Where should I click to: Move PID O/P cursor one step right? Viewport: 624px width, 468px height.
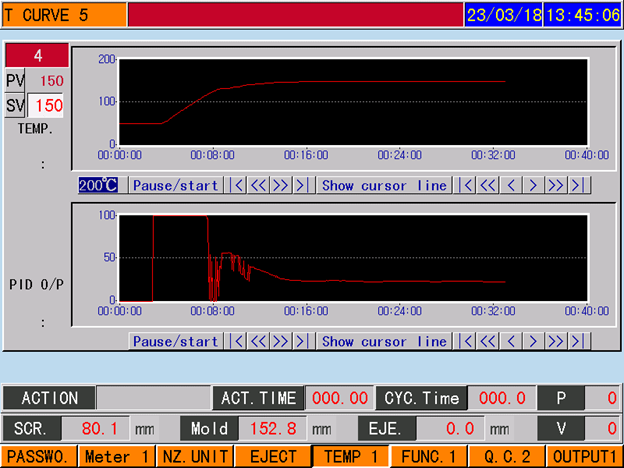tap(534, 341)
